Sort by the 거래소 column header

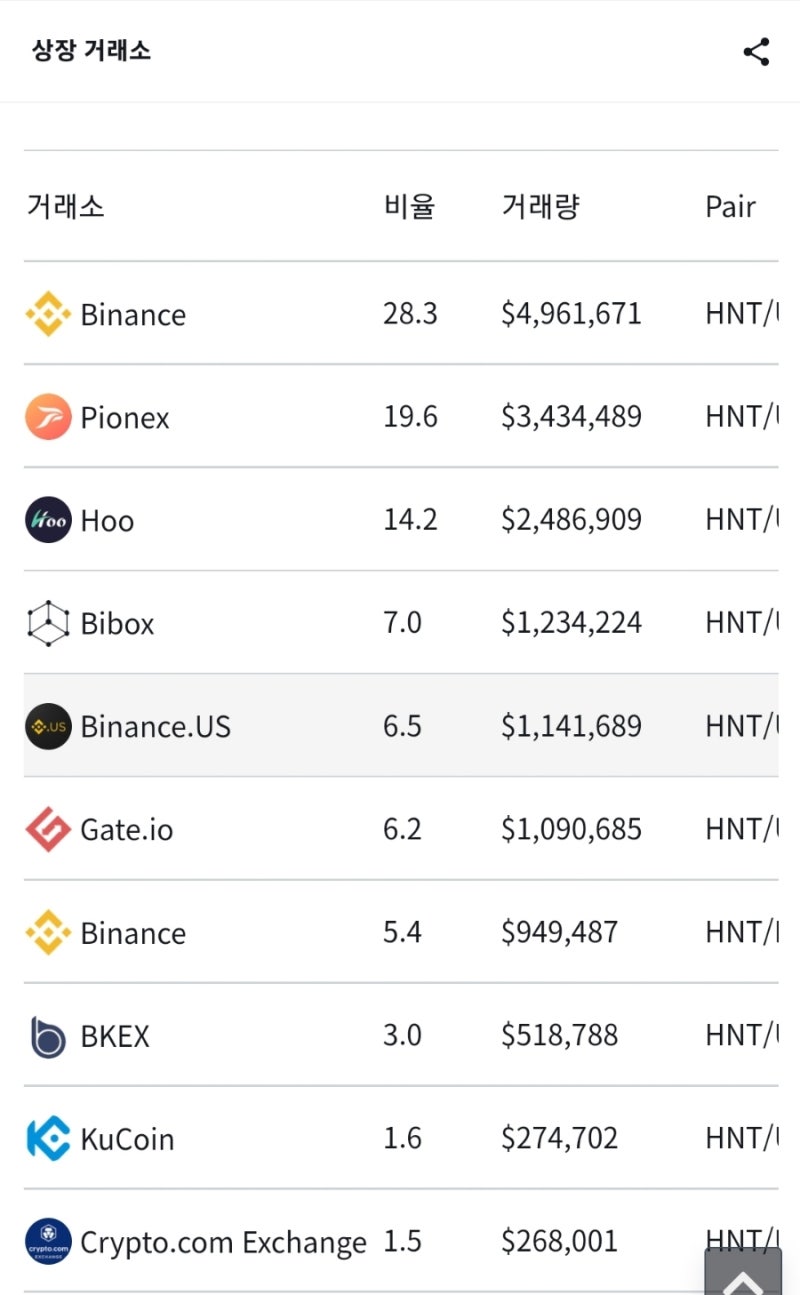[65, 207]
